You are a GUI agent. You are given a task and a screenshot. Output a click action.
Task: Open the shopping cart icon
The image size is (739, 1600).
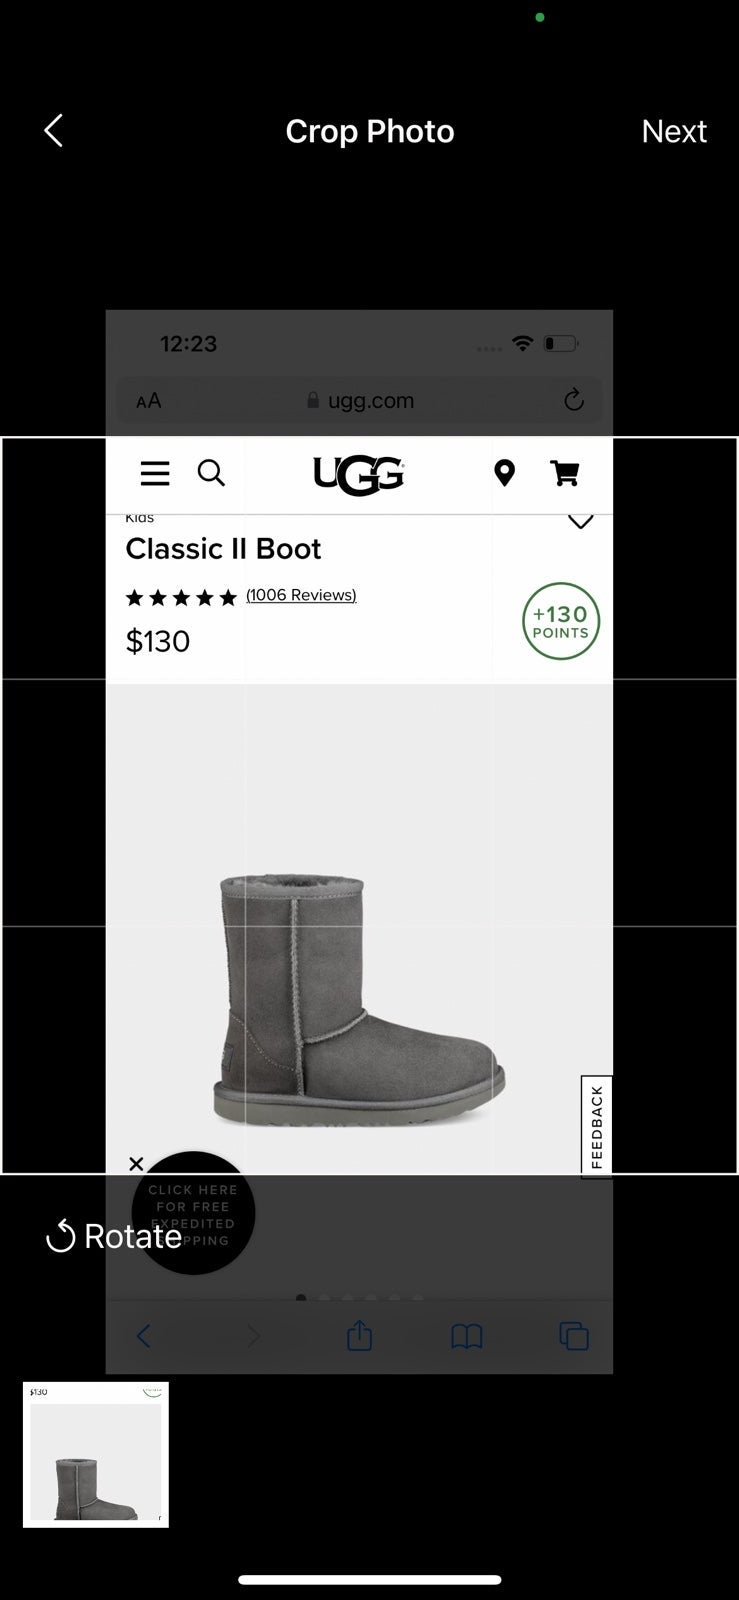pyautogui.click(x=565, y=473)
